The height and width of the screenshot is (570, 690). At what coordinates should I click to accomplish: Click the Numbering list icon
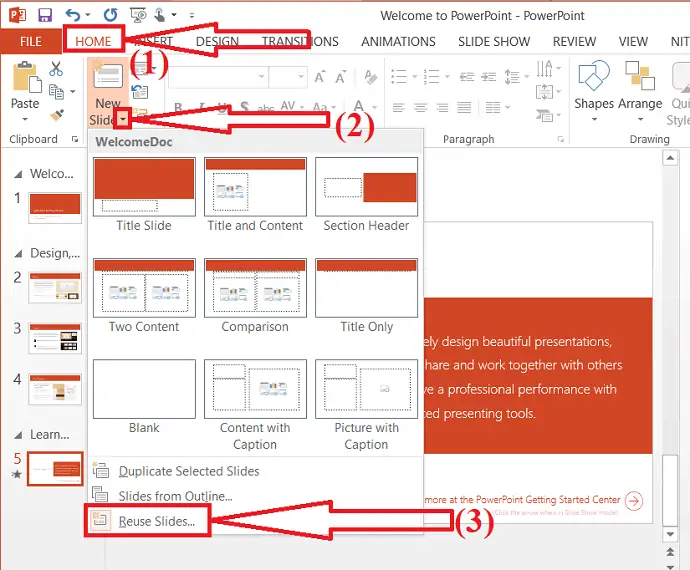point(432,77)
